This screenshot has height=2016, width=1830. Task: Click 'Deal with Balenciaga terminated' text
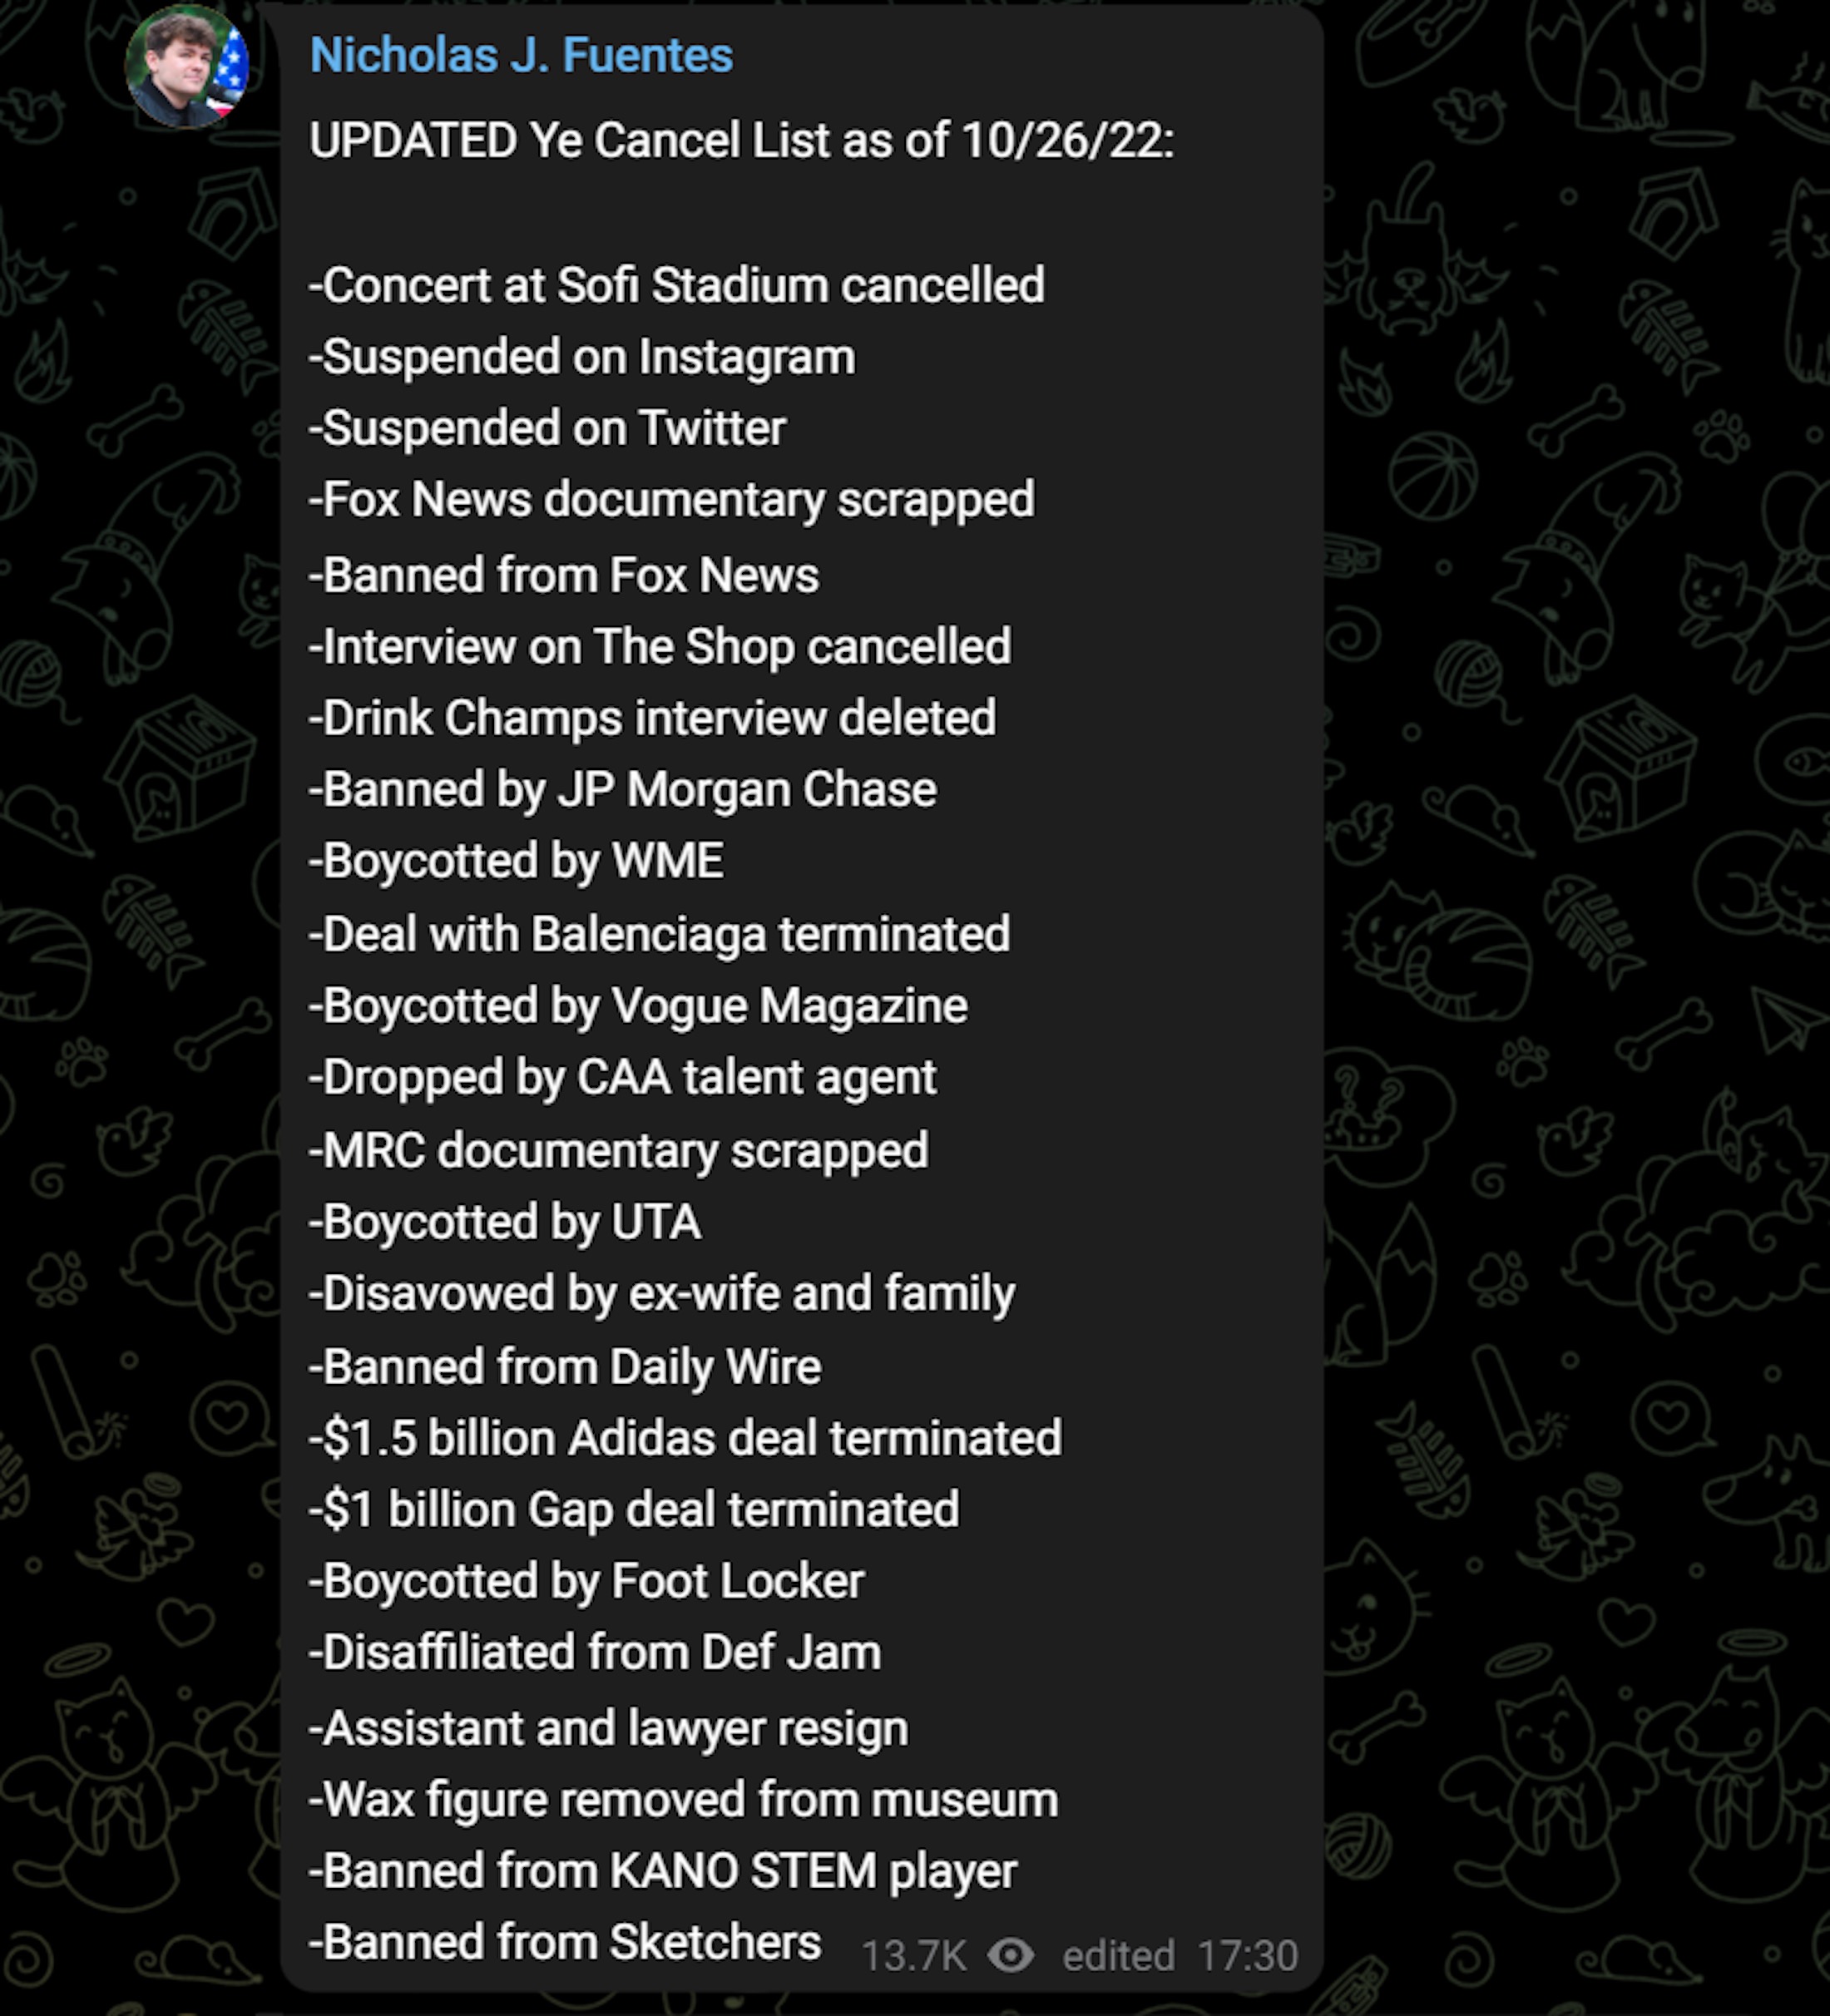point(659,934)
